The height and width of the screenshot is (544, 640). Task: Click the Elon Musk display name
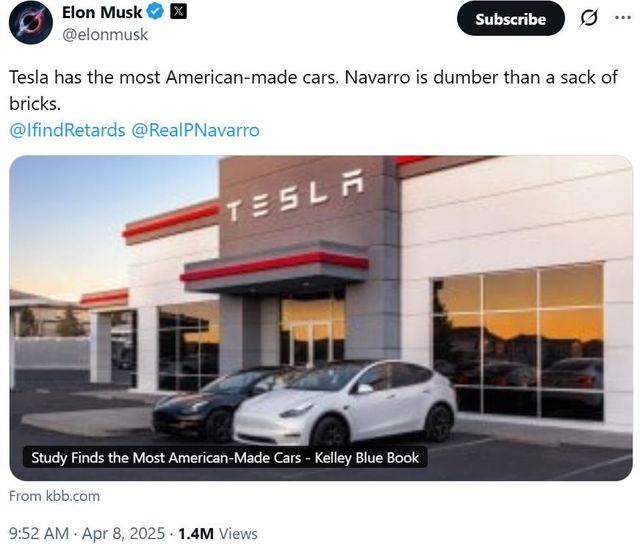(102, 13)
